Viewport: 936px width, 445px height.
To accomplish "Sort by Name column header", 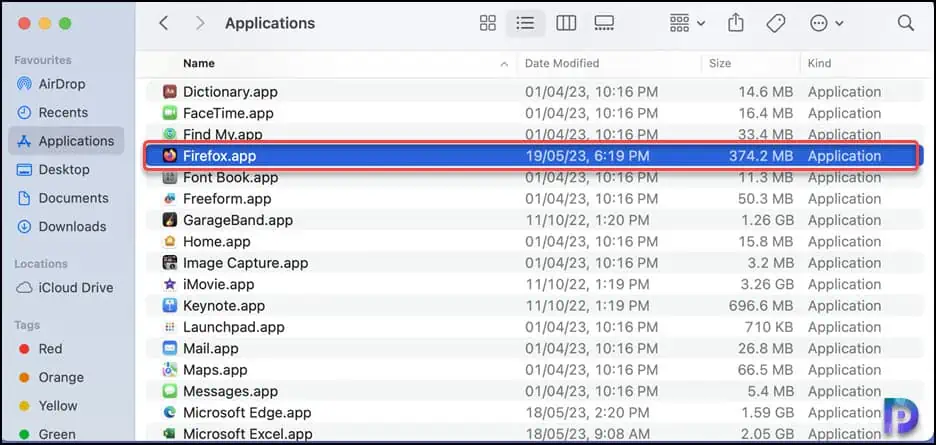I will click(x=199, y=63).
